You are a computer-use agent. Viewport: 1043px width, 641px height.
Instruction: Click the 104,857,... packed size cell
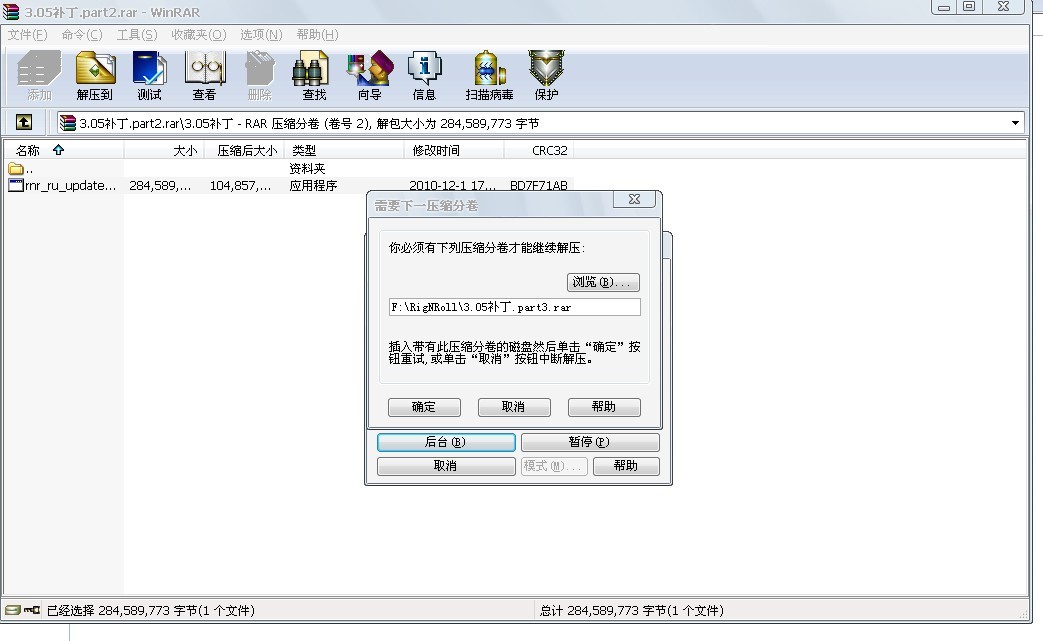pos(241,186)
